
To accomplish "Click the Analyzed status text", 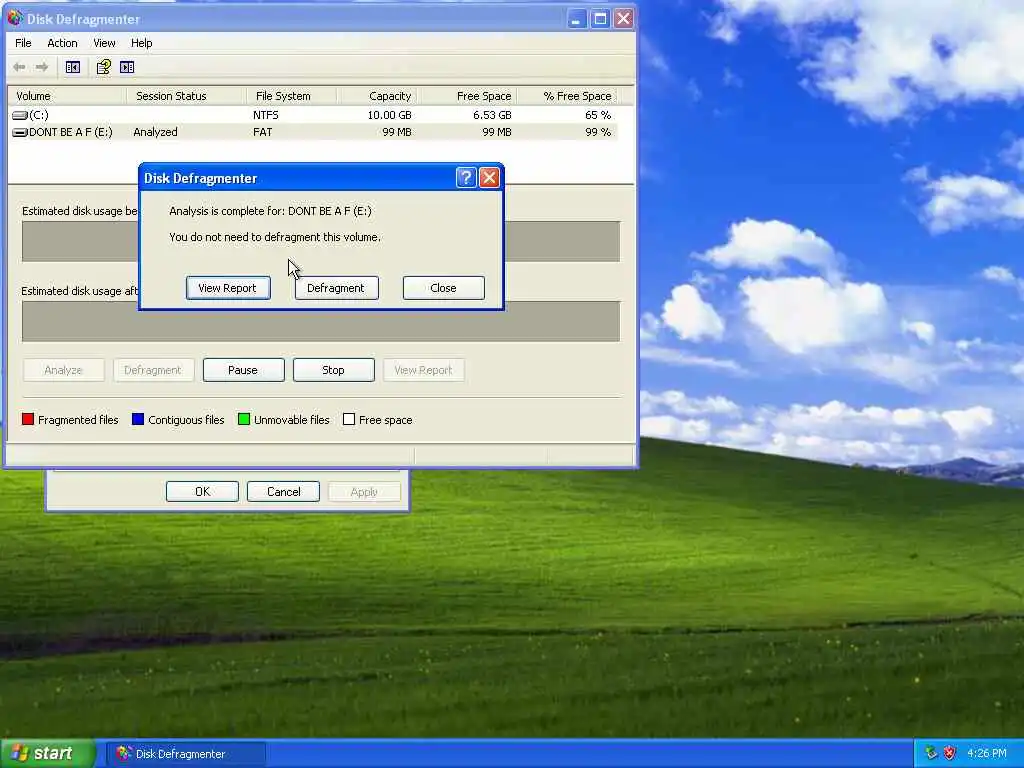I will [155, 132].
